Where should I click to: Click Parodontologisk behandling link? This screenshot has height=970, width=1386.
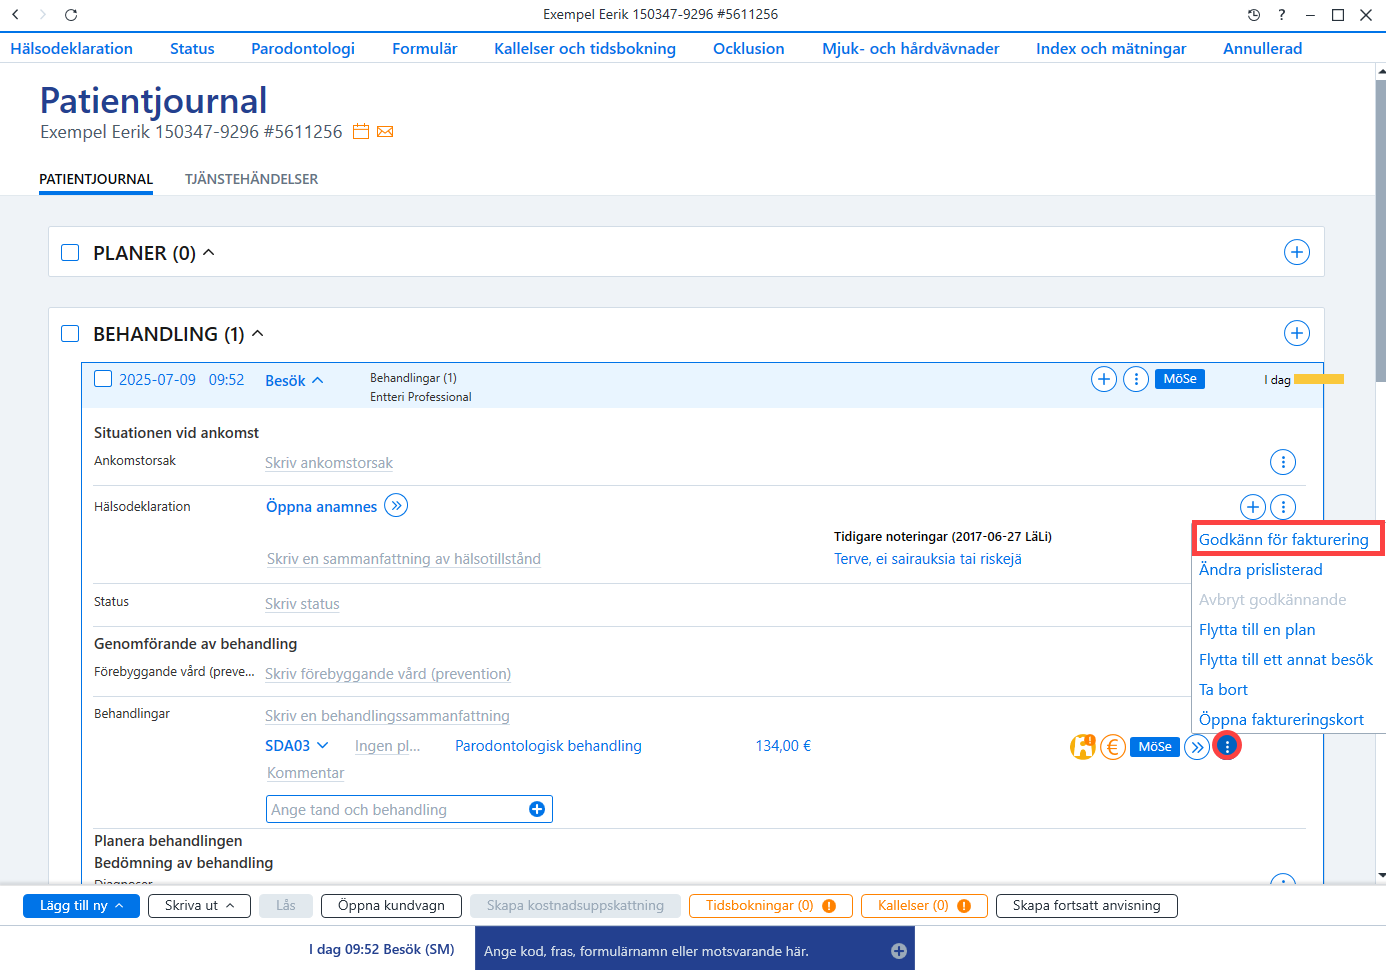pos(548,746)
